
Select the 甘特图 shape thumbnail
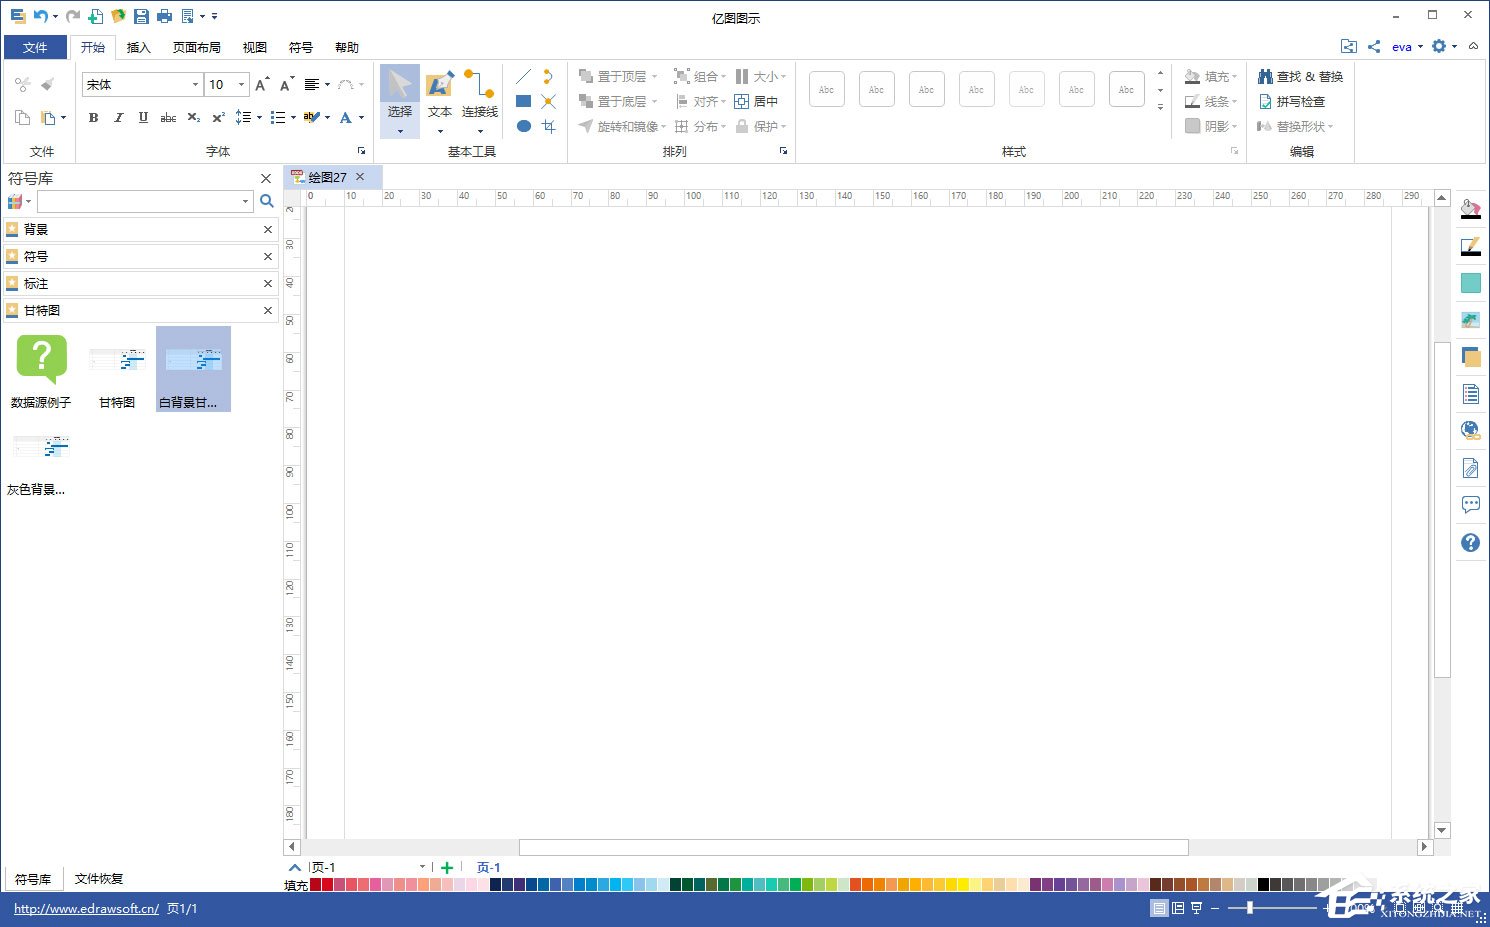pyautogui.click(x=117, y=370)
